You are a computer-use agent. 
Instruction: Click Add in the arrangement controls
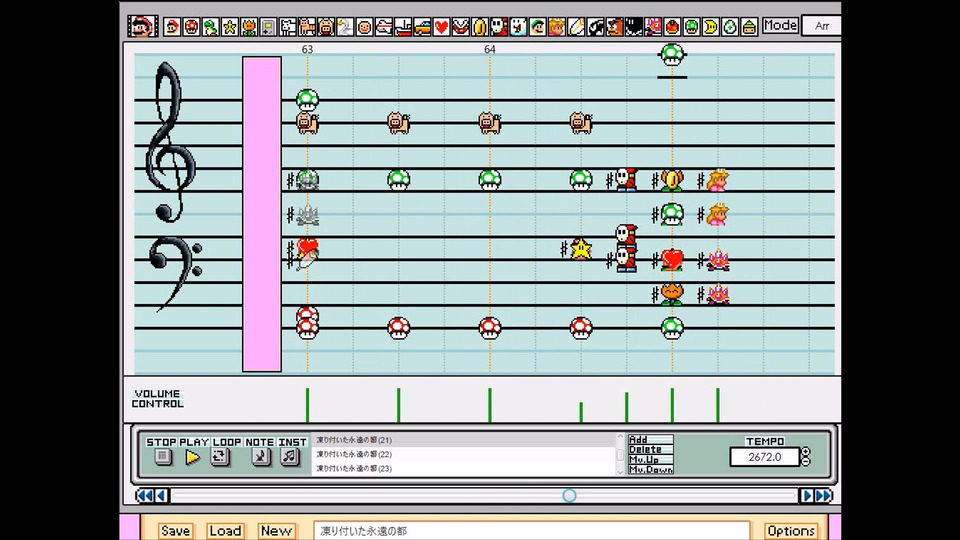coord(650,440)
